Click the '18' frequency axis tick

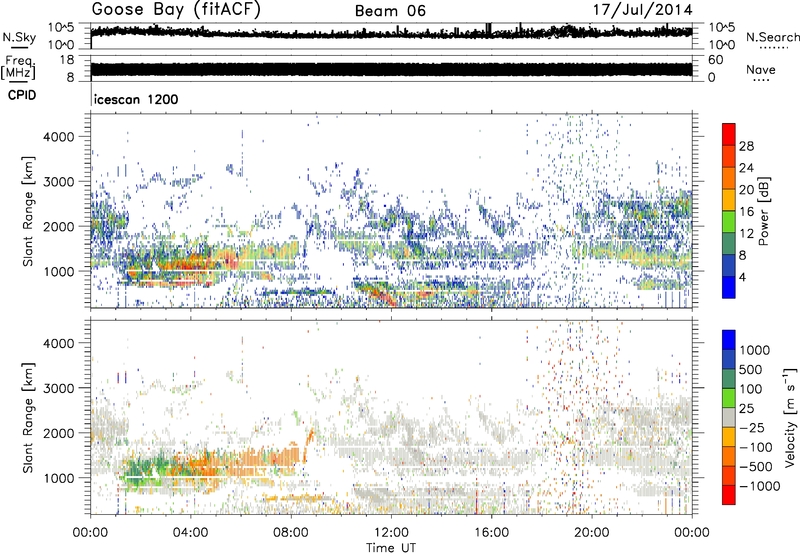[67, 60]
